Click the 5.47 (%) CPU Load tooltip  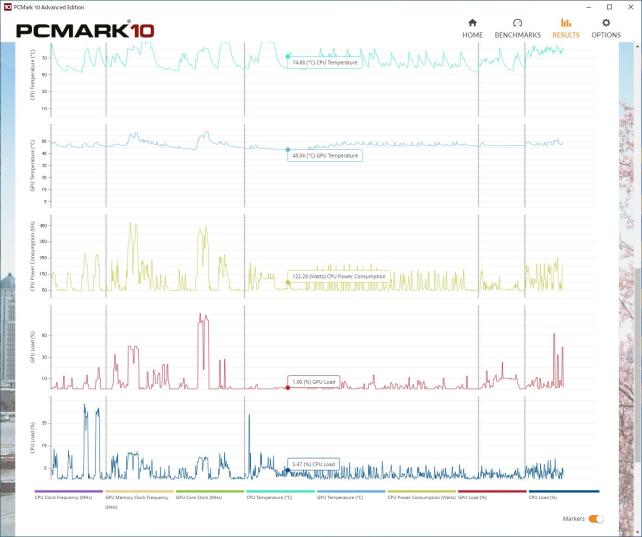coord(313,464)
